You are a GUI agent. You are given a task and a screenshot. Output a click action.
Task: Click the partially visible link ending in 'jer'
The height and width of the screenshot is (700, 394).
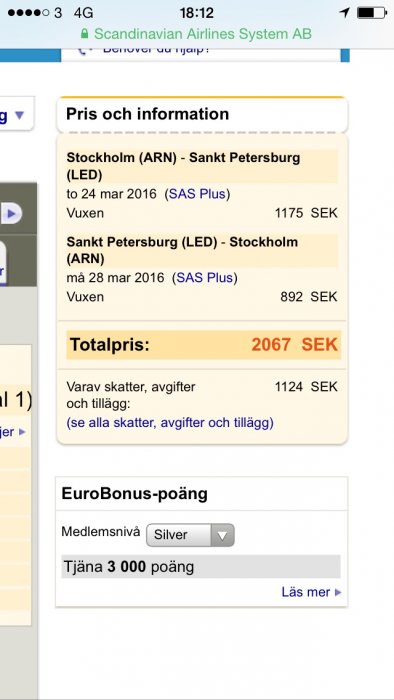[12, 432]
